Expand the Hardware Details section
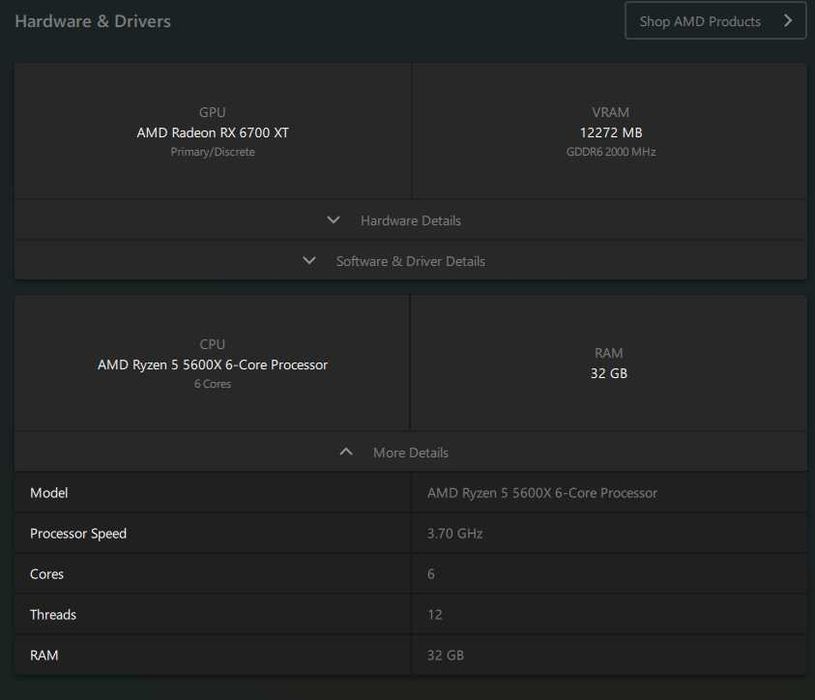Image resolution: width=815 pixels, height=700 pixels. tap(410, 220)
